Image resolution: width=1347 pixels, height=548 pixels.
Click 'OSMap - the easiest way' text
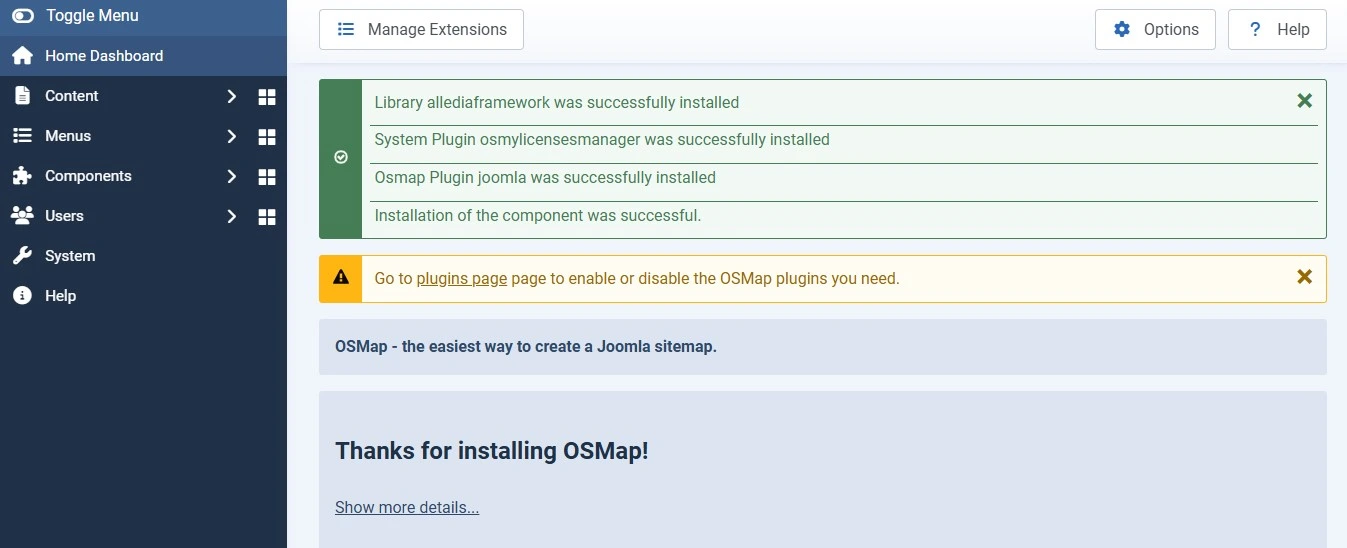526,347
